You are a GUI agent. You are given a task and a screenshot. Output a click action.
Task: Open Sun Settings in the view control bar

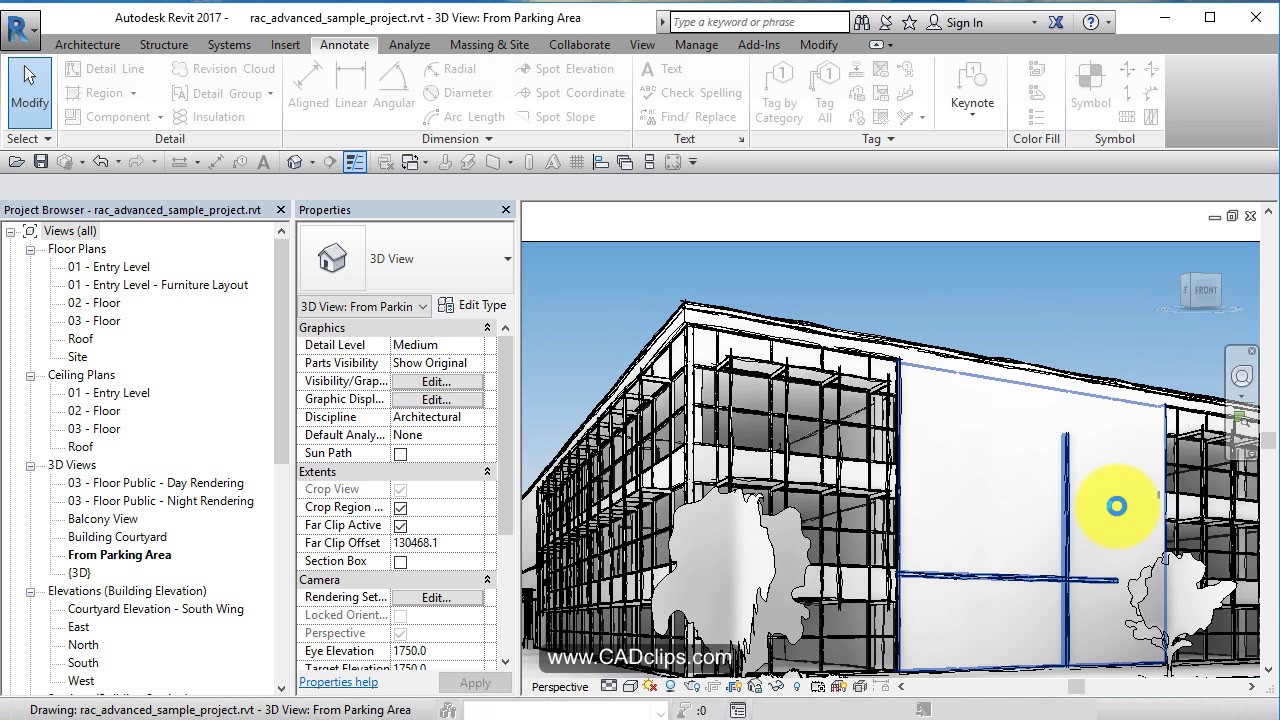click(650, 686)
